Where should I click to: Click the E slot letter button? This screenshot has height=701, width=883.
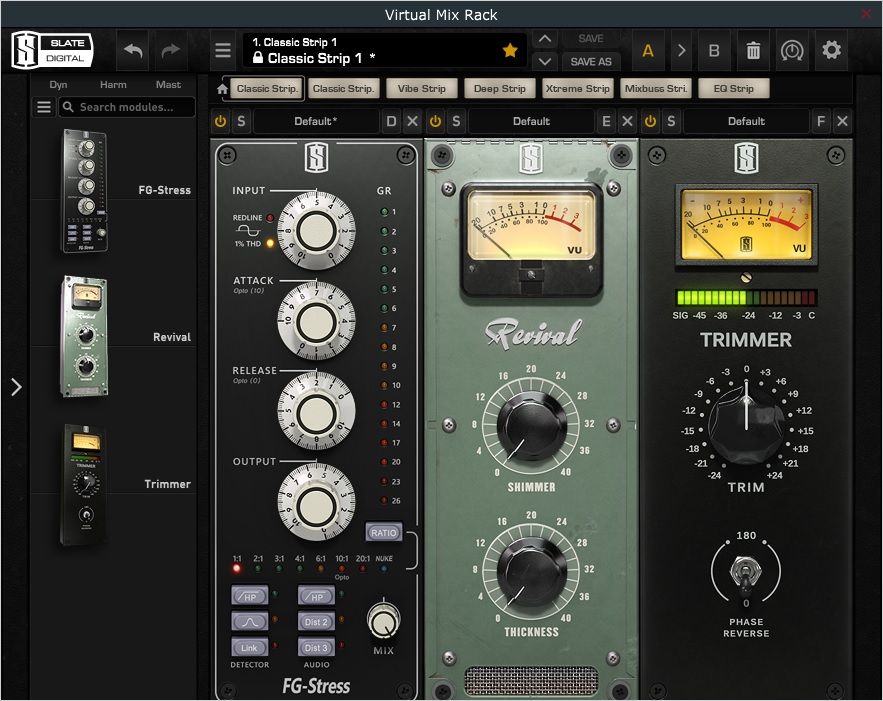pyautogui.click(x=606, y=121)
